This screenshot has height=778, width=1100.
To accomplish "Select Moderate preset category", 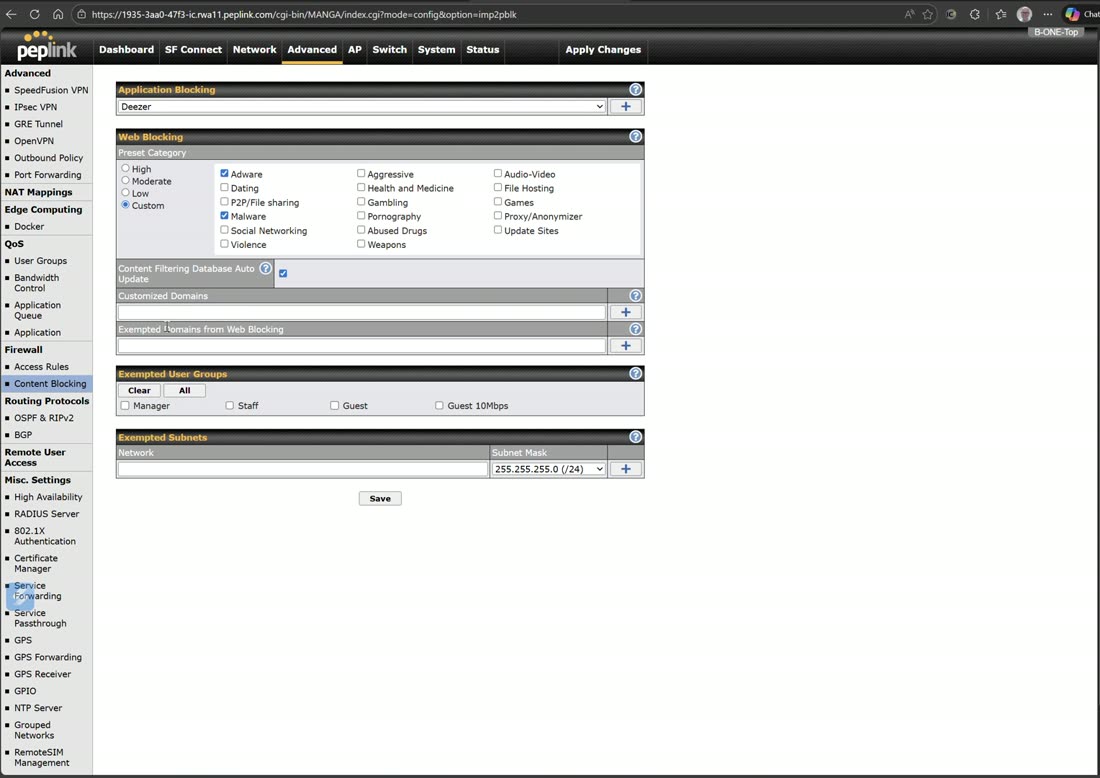I will [x=126, y=180].
